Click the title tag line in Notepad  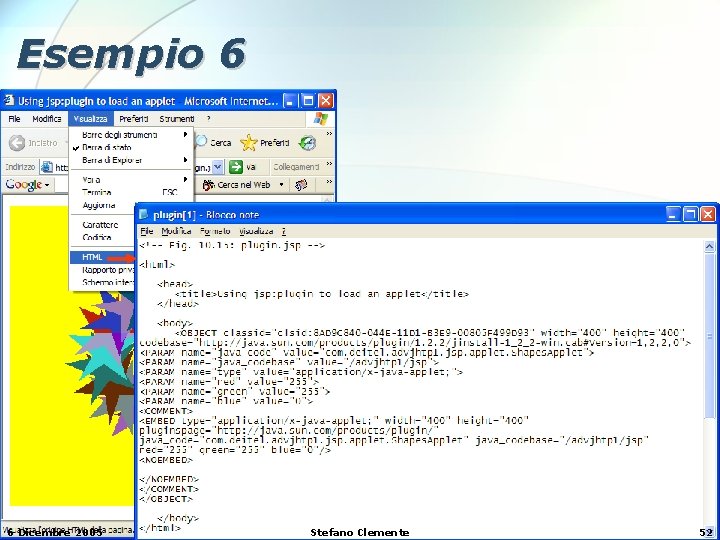click(321, 294)
